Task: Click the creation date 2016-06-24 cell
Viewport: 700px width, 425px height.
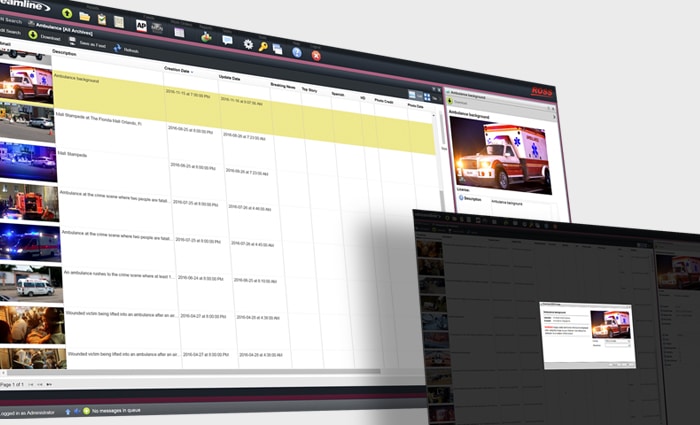Action: (x=200, y=278)
